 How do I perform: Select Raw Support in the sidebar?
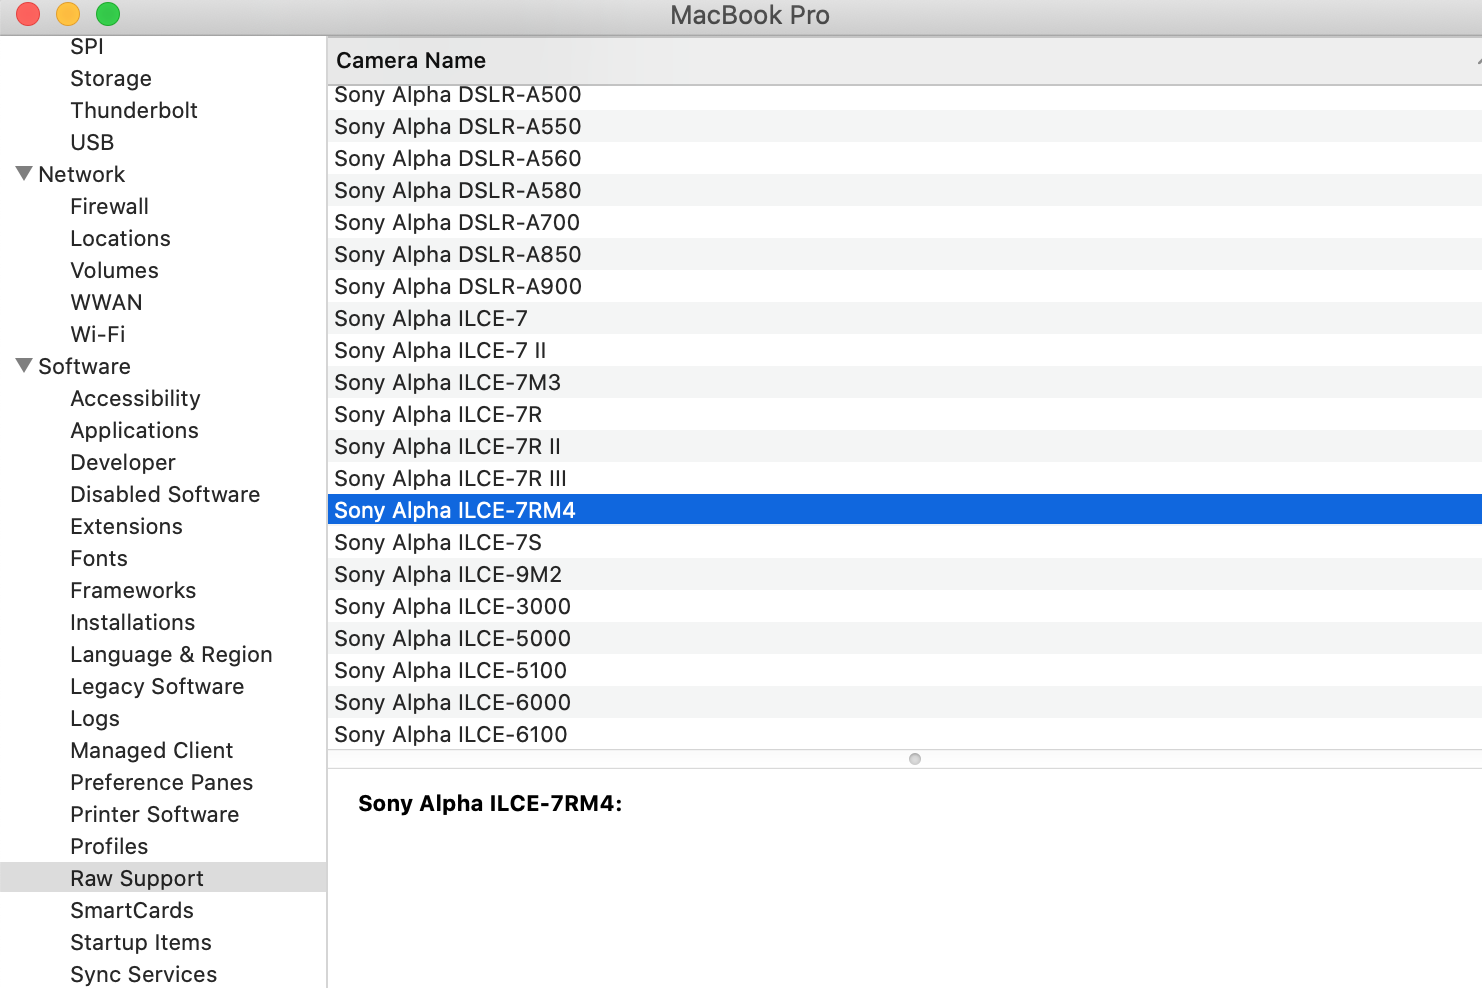pos(163,878)
